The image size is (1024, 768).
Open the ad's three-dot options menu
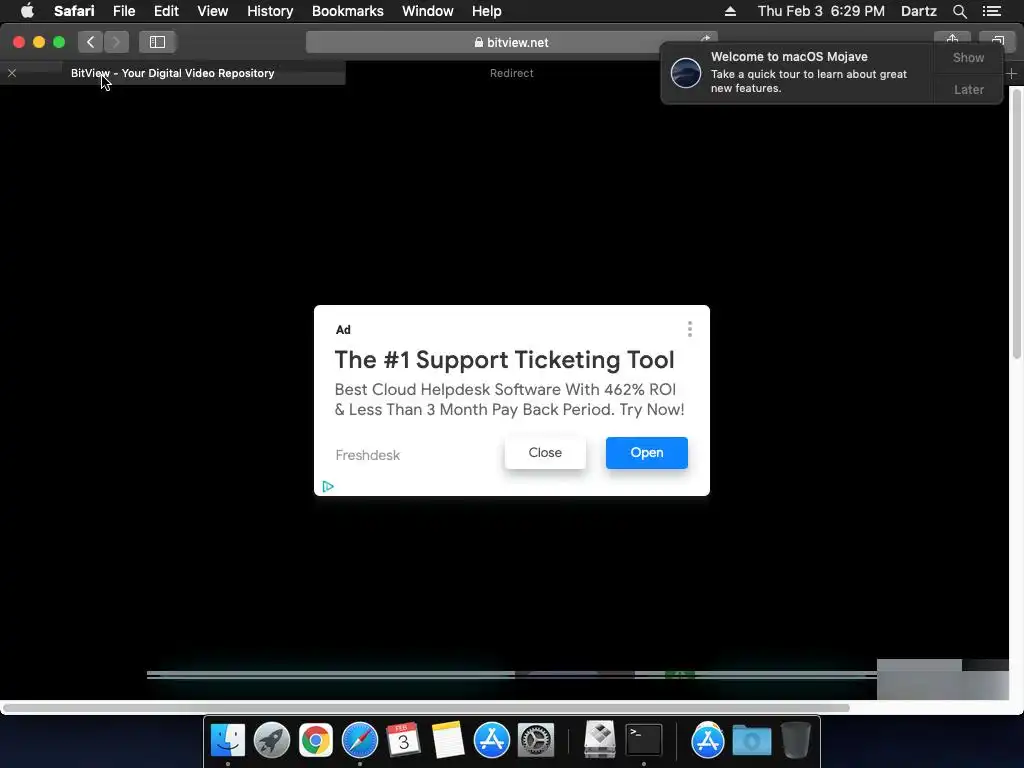click(690, 329)
